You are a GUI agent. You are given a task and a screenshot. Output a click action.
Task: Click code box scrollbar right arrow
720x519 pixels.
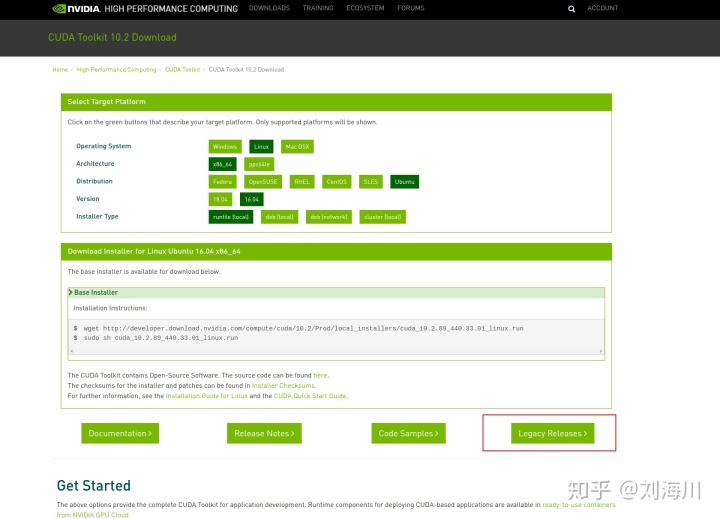[601, 351]
